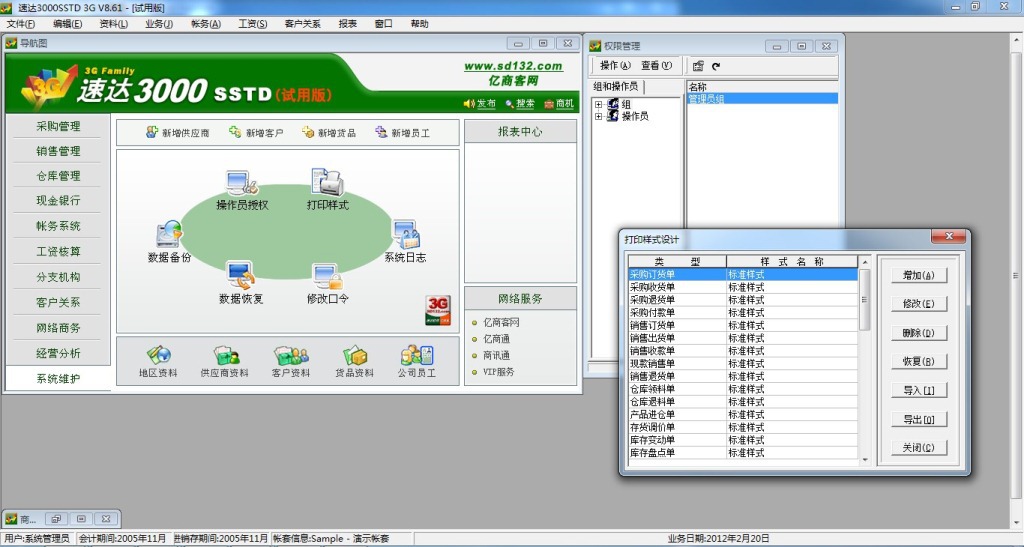Click the red 3G logo in navigation panel
Viewport: 1024px width, 547px height.
pyautogui.click(x=438, y=309)
